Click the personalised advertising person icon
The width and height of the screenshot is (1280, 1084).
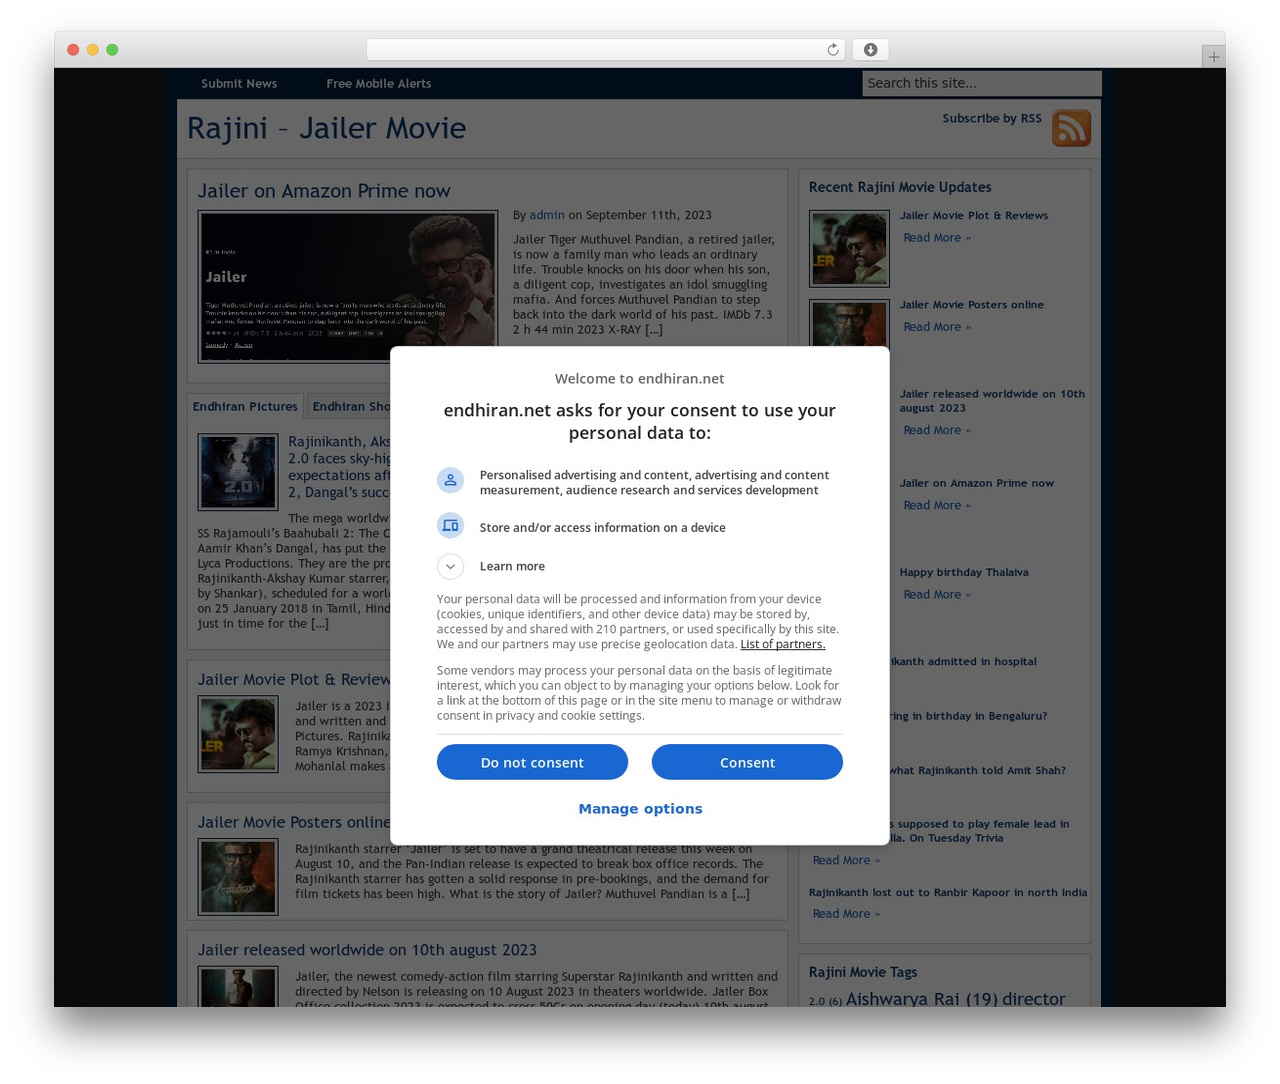[451, 481]
